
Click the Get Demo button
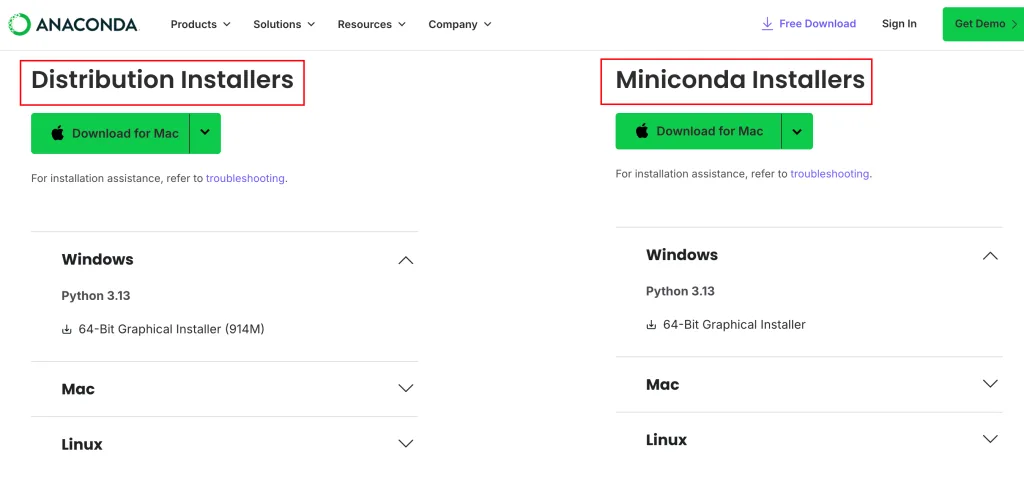(x=983, y=24)
